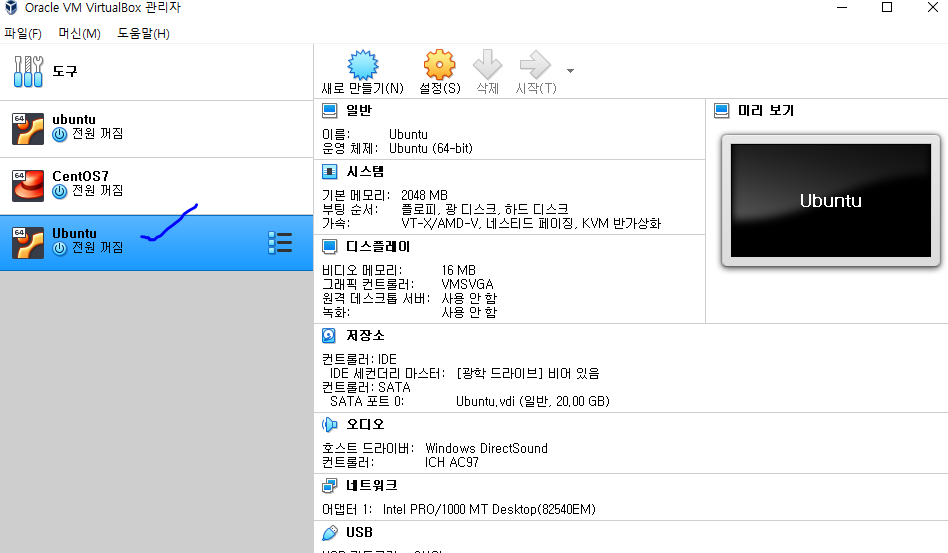Open the USB settings header
Image resolution: width=948 pixels, height=553 pixels.
point(359,532)
